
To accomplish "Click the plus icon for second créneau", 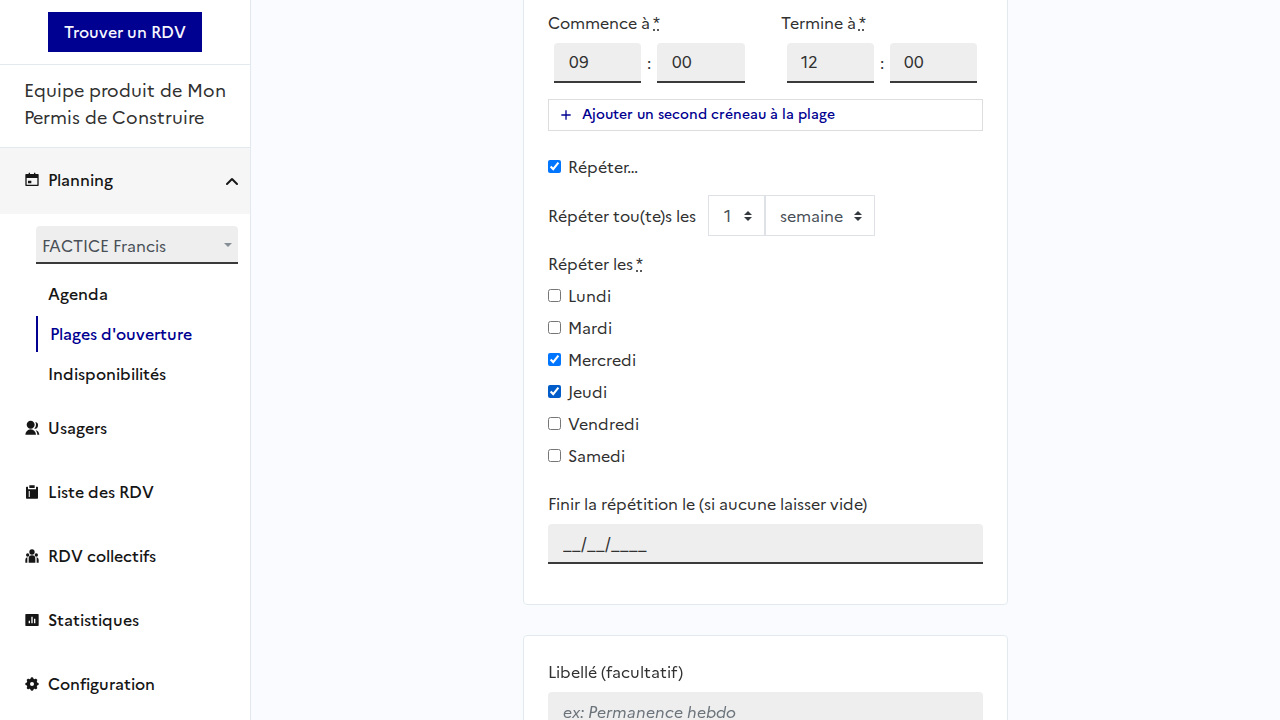I will [566, 115].
